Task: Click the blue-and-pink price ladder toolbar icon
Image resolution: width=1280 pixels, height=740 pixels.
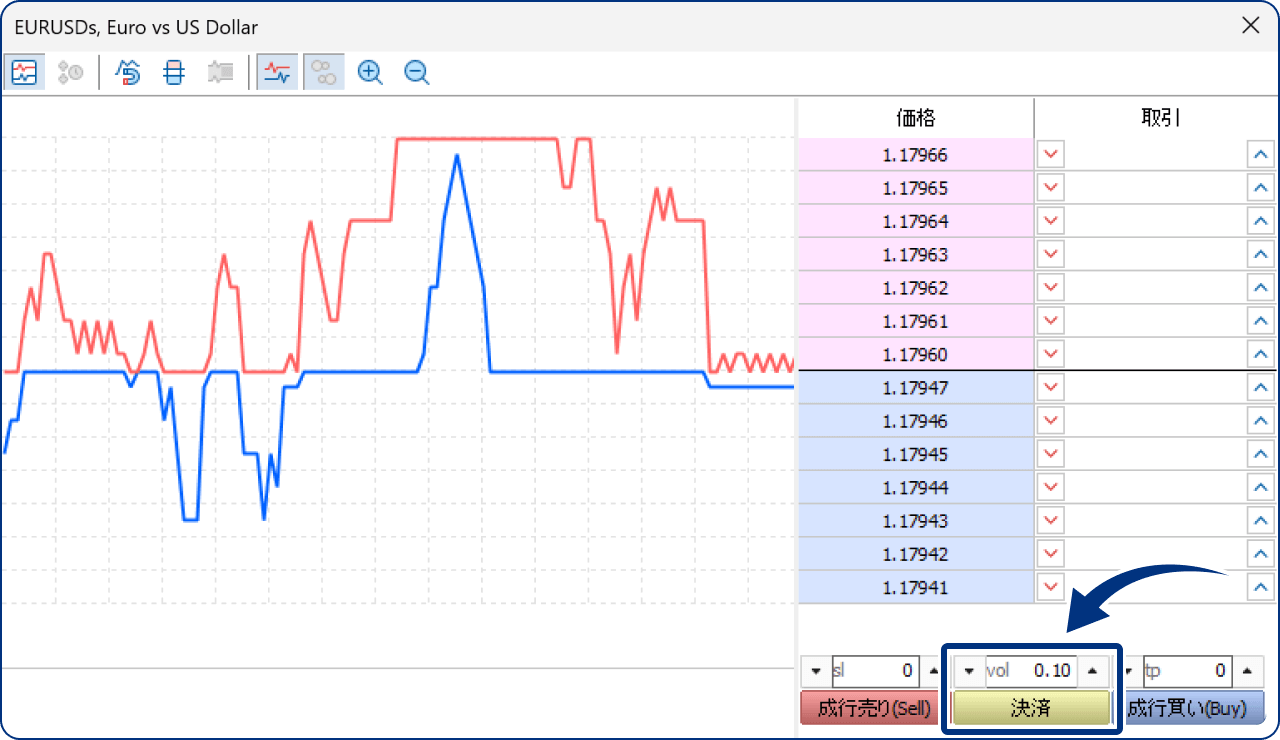Action: pos(174,72)
